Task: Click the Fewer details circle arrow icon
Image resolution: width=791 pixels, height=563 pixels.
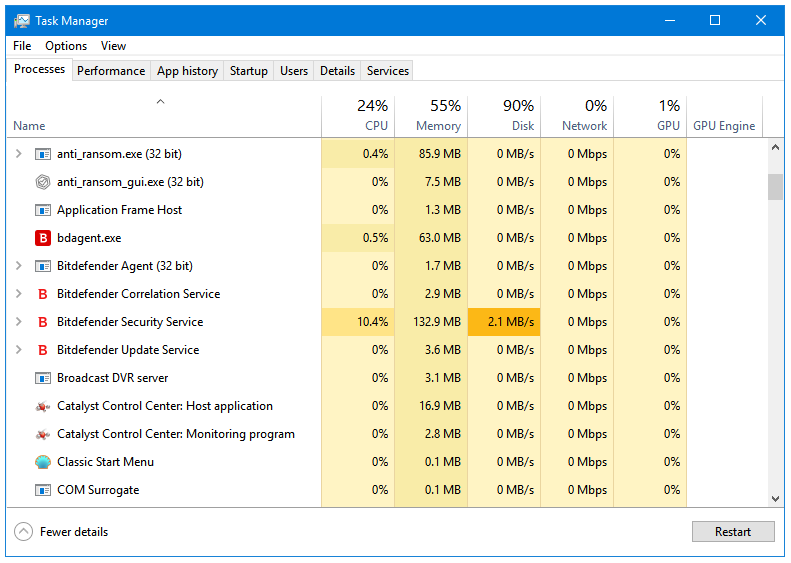Action: pyautogui.click(x=23, y=532)
